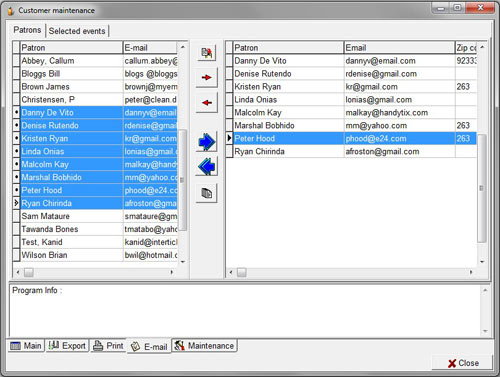This screenshot has height=377, width=500.
Task: Click left list horizontal scroll right arrow
Action: tap(172, 272)
